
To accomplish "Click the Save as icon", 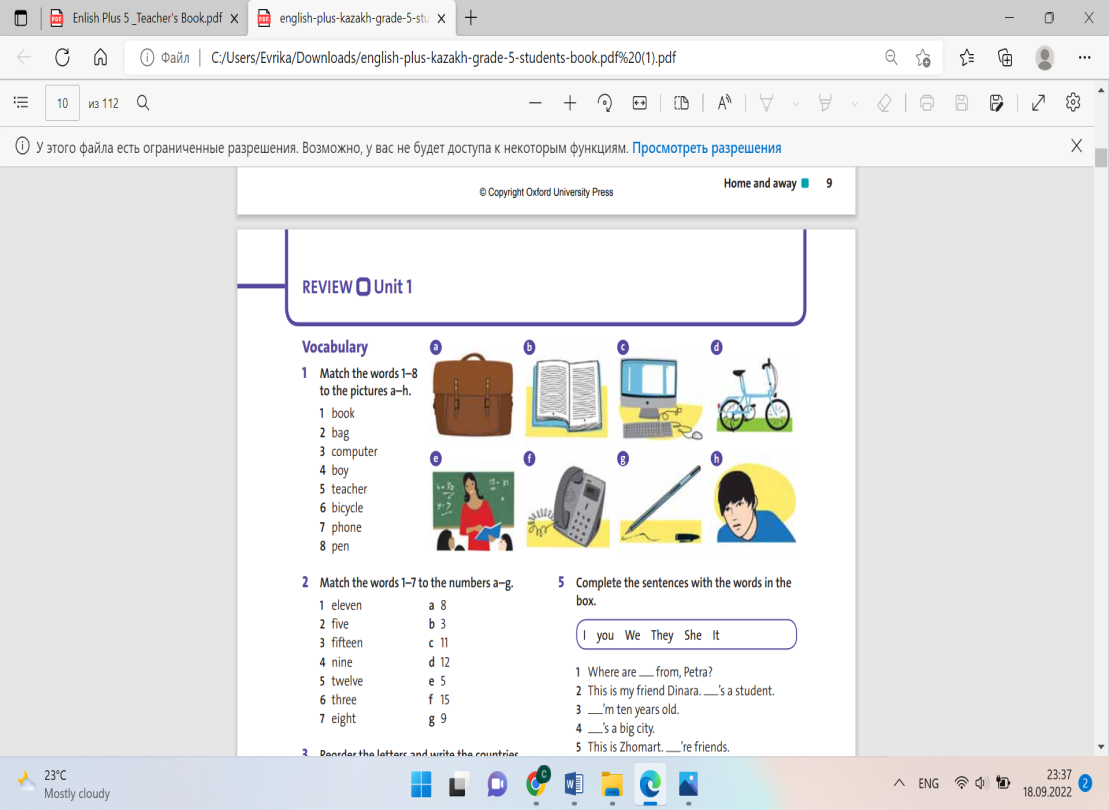I will tap(996, 103).
